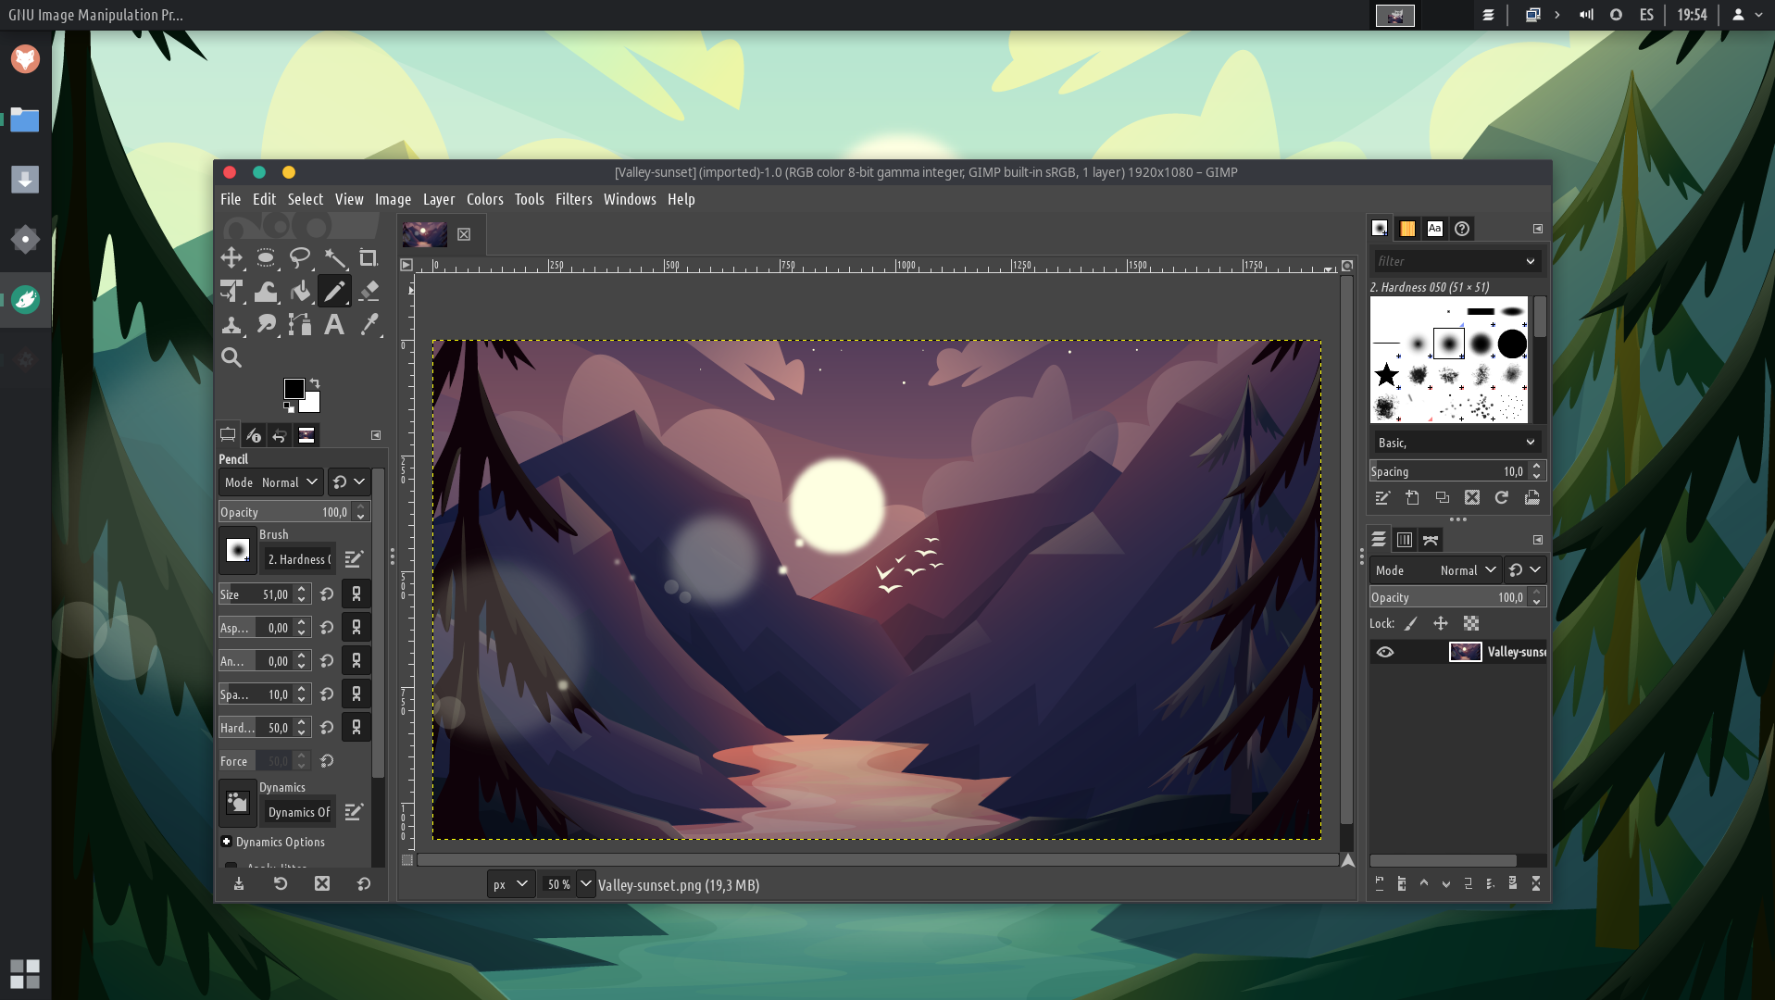The image size is (1775, 1000).
Task: Pick the Color Picker eyedropper tool
Action: [x=369, y=324]
